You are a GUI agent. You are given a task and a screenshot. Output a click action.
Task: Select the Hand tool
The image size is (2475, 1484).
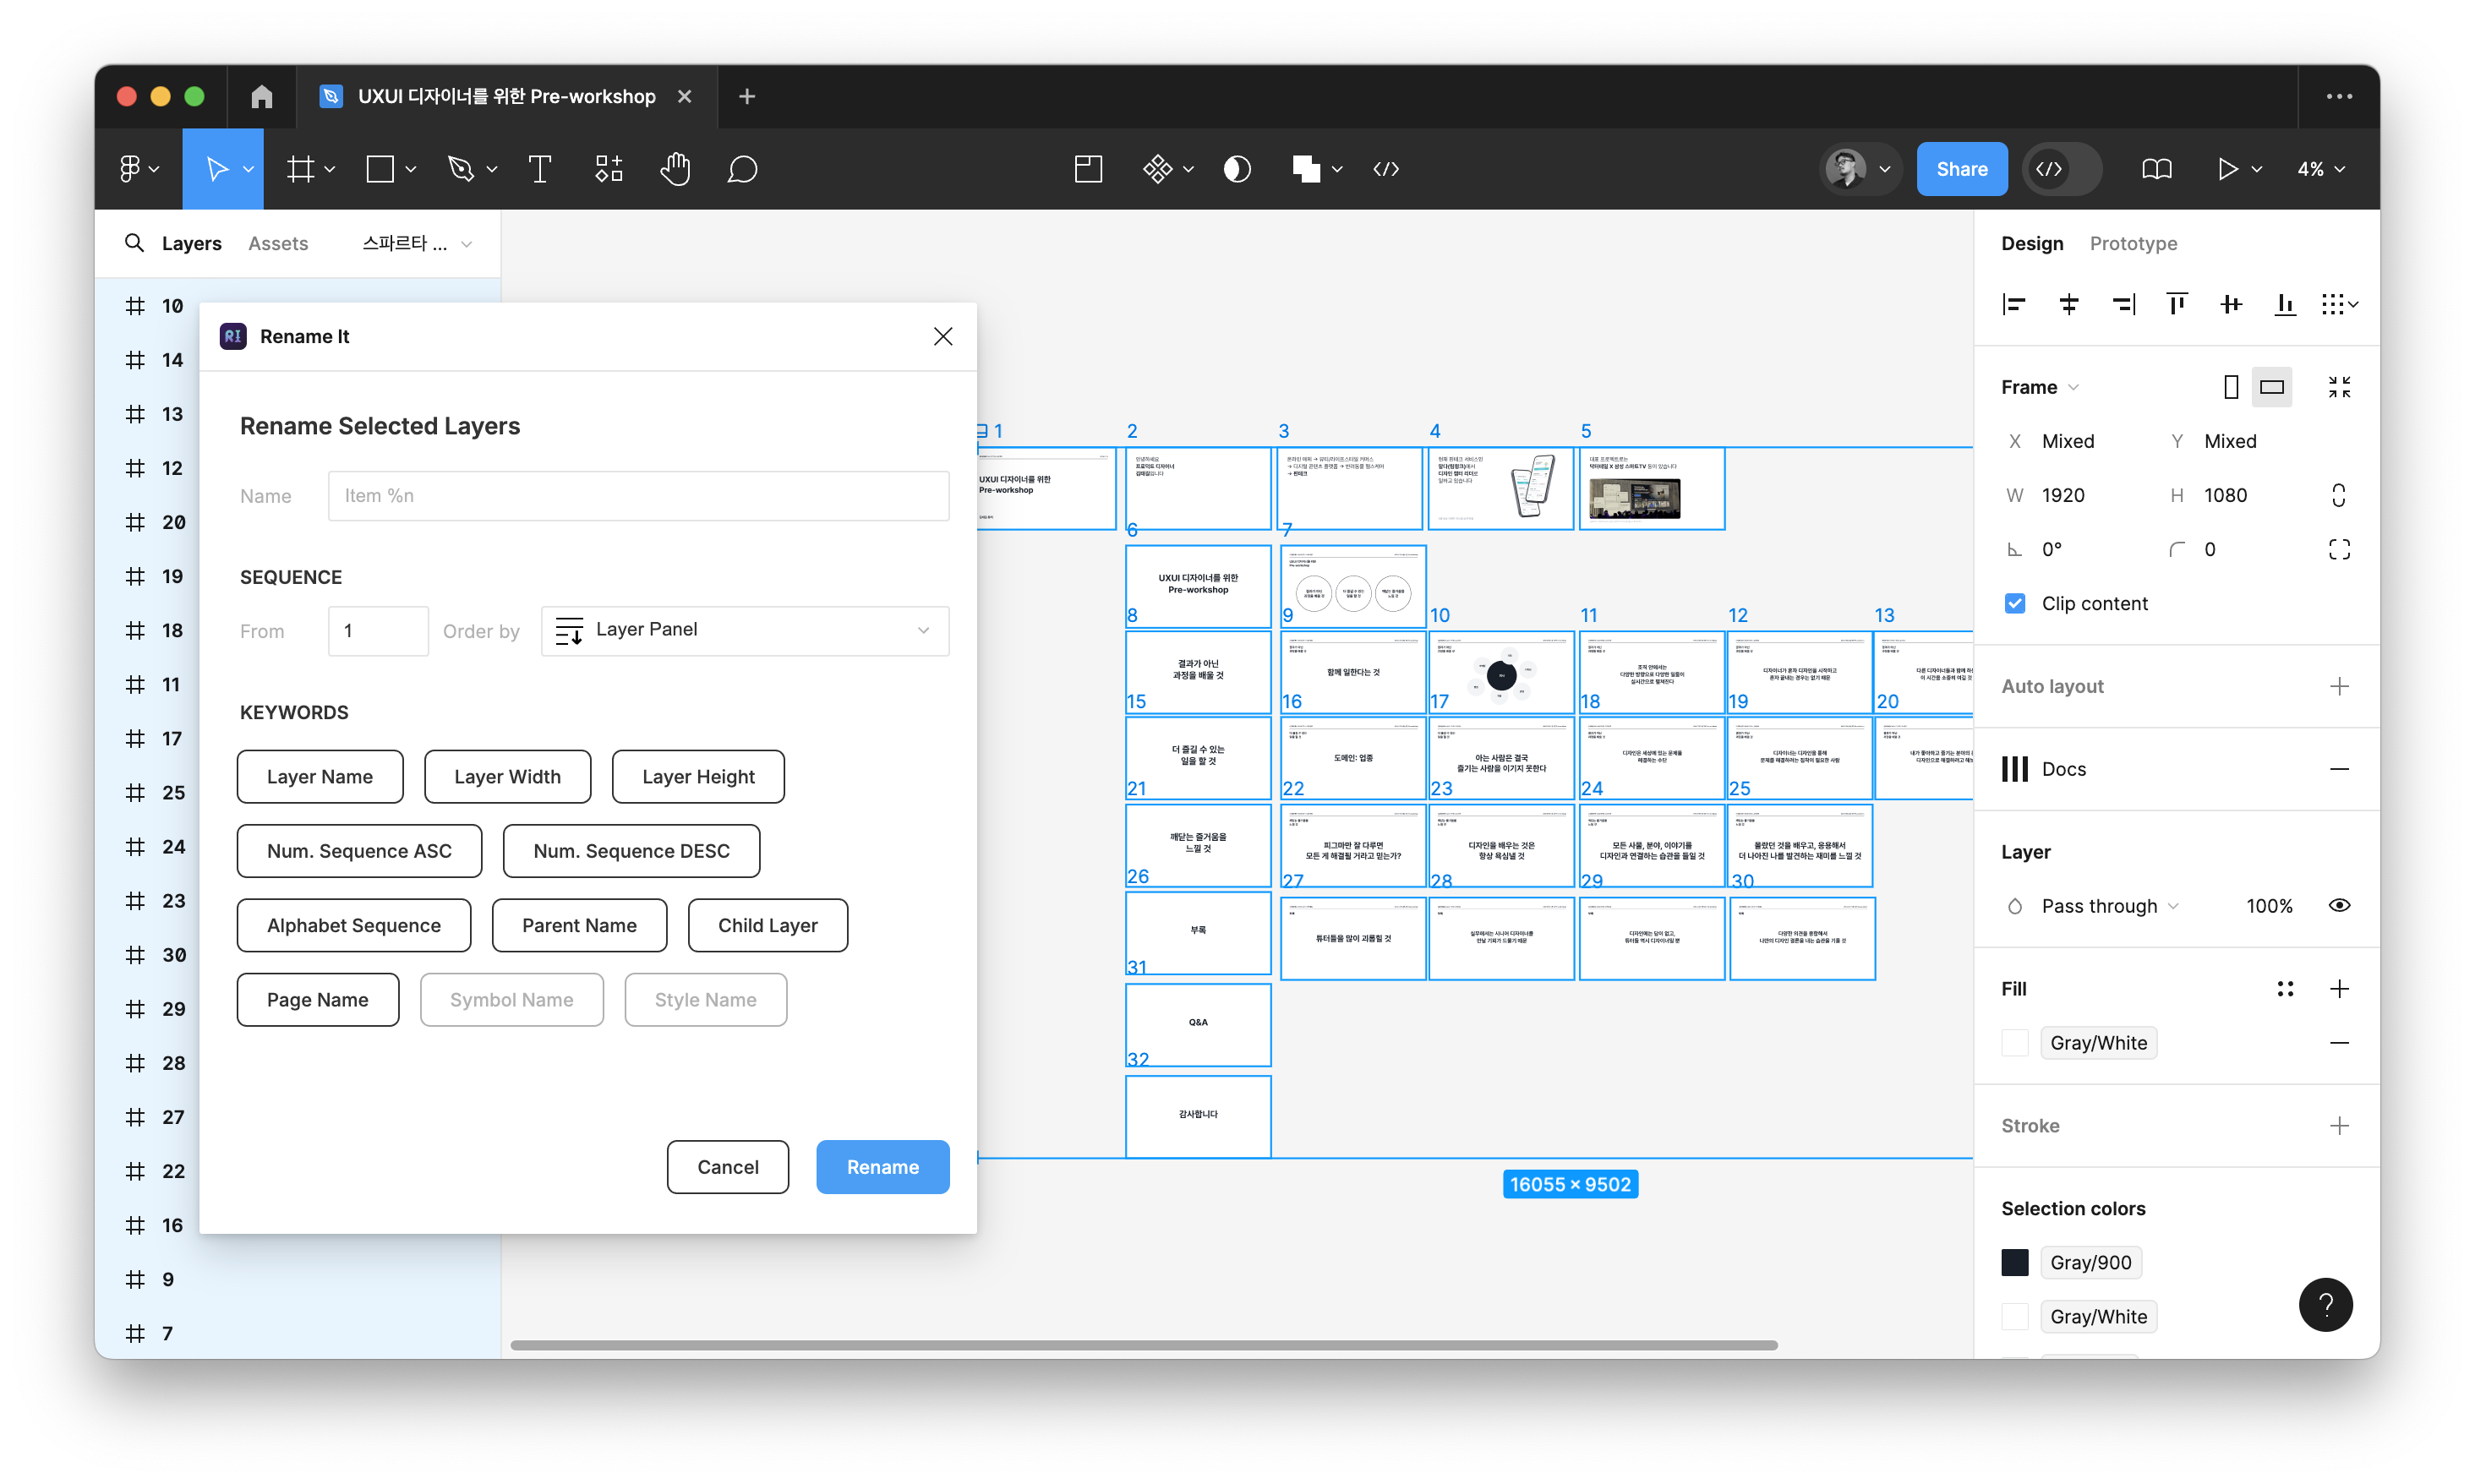point(675,169)
